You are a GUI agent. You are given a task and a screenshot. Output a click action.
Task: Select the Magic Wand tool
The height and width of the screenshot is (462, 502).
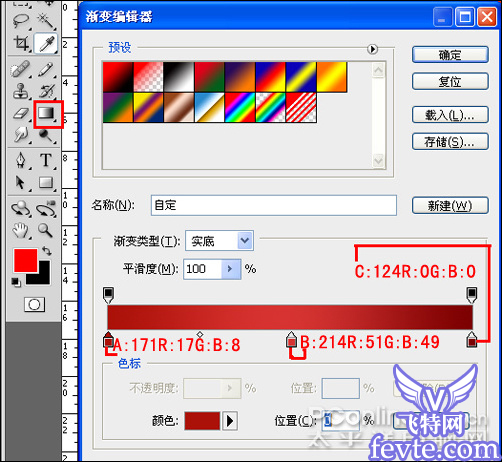pos(46,20)
